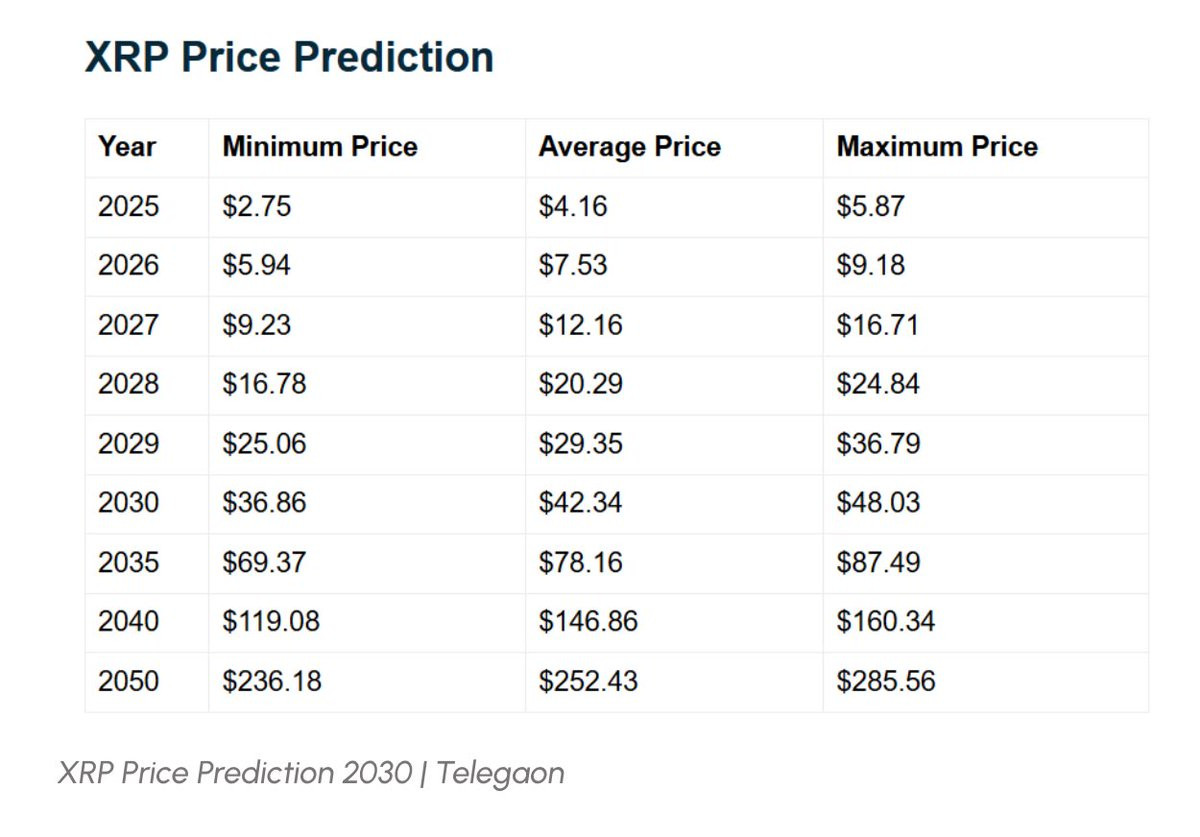Open the Telegaon caption link below table
The width and height of the screenshot is (1200, 837).
point(311,773)
